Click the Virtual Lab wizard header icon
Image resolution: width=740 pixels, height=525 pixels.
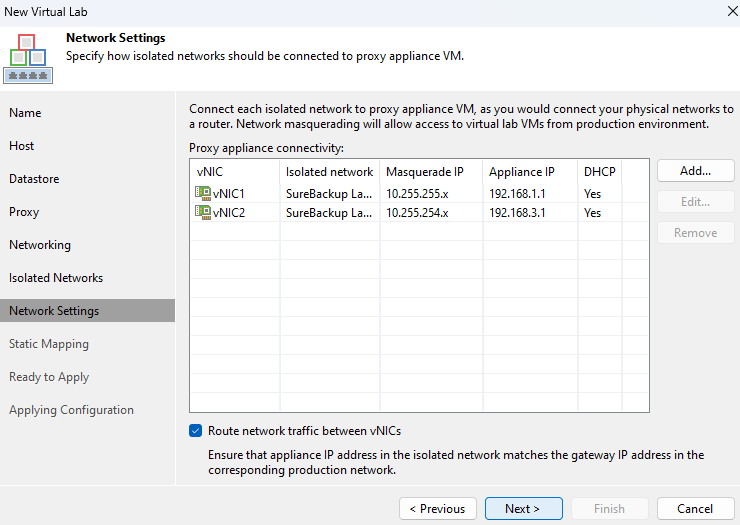click(28, 59)
